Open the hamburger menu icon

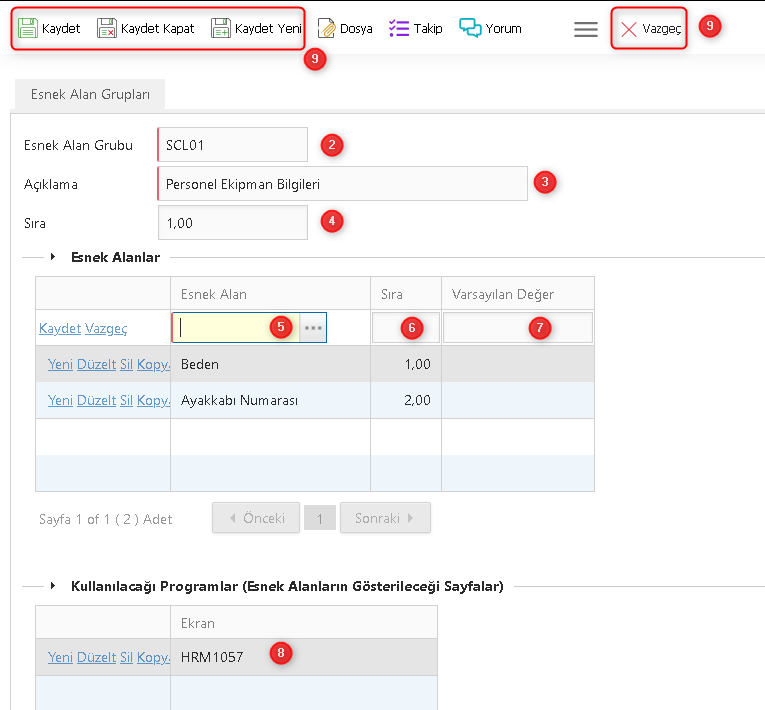585,29
